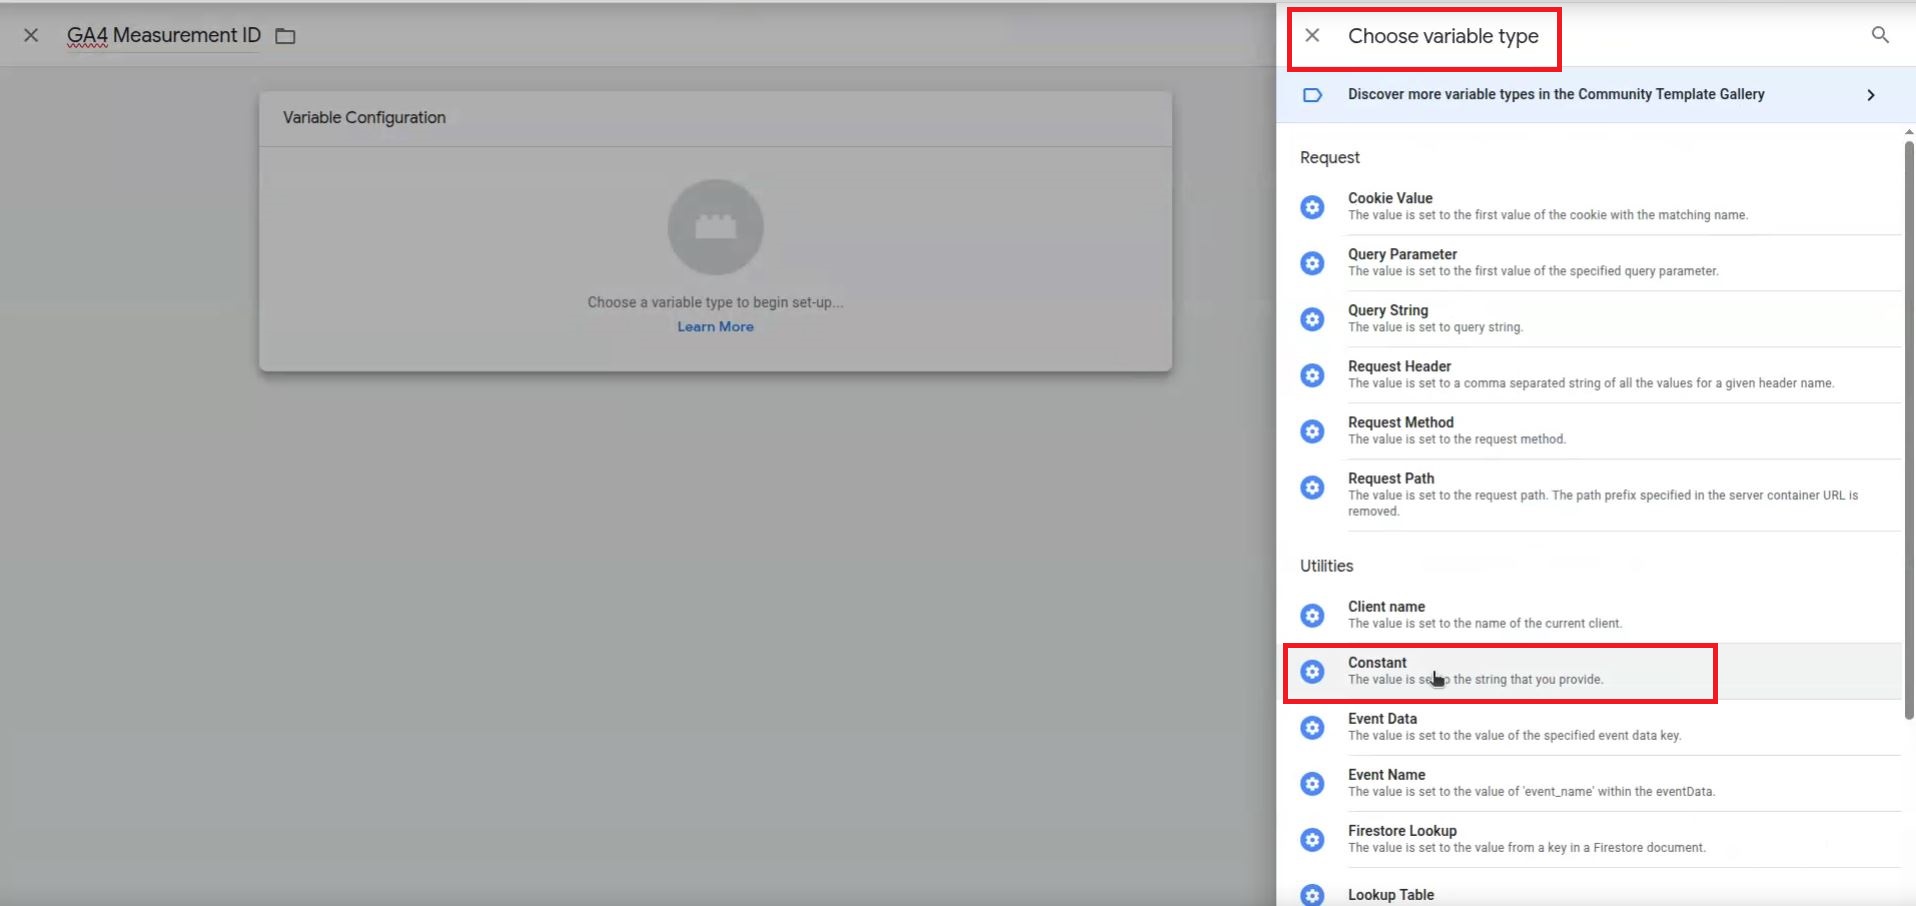Pick the Event Data variable type

click(x=1599, y=727)
